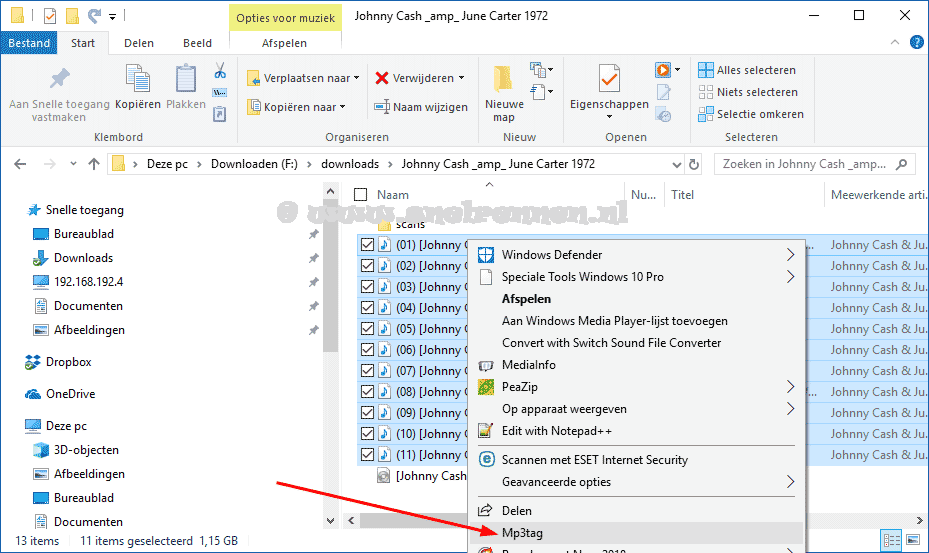This screenshot has width=929, height=553.
Task: Switch to large icons view in status bar
Action: pos(913,540)
